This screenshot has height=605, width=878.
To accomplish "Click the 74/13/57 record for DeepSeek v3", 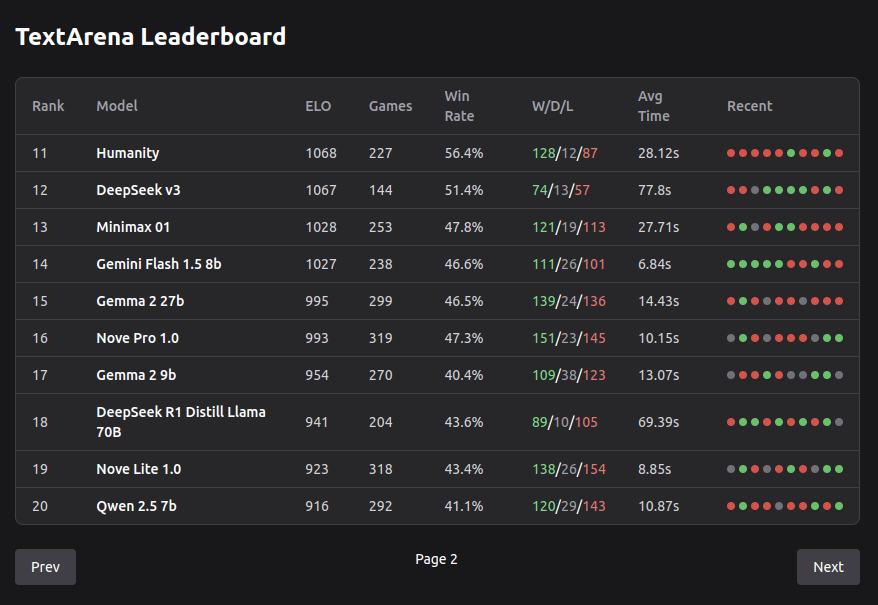I will point(561,190).
